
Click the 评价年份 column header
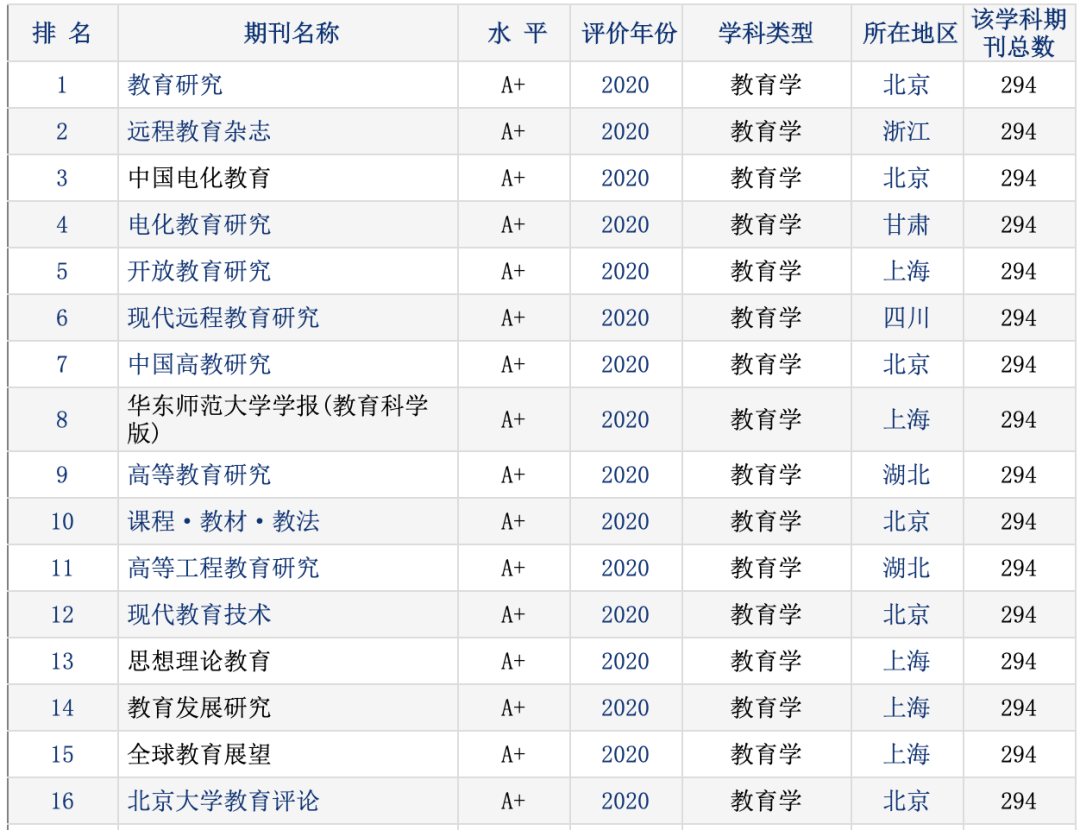630,33
